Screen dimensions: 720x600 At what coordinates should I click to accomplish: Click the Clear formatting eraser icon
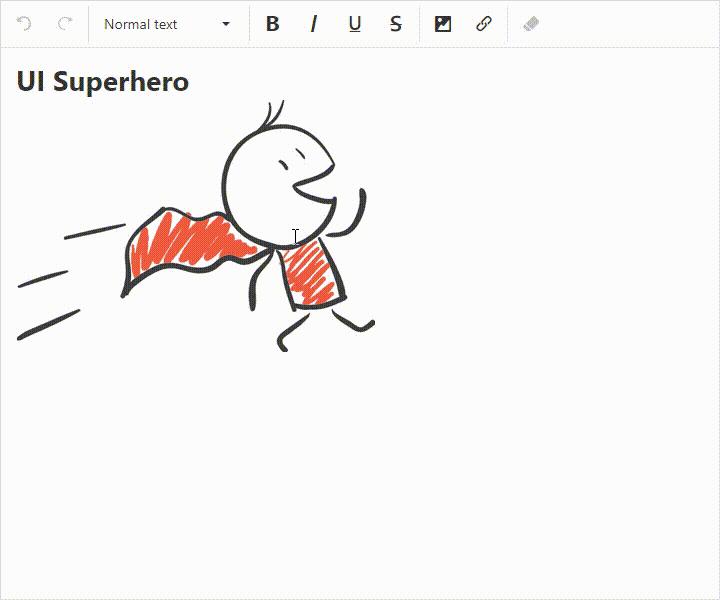(x=531, y=23)
